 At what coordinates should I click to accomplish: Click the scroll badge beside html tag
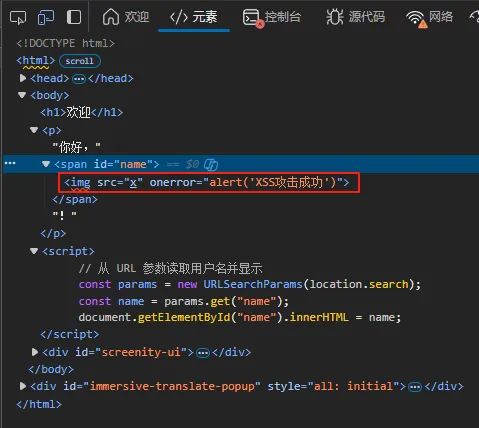coord(80,61)
